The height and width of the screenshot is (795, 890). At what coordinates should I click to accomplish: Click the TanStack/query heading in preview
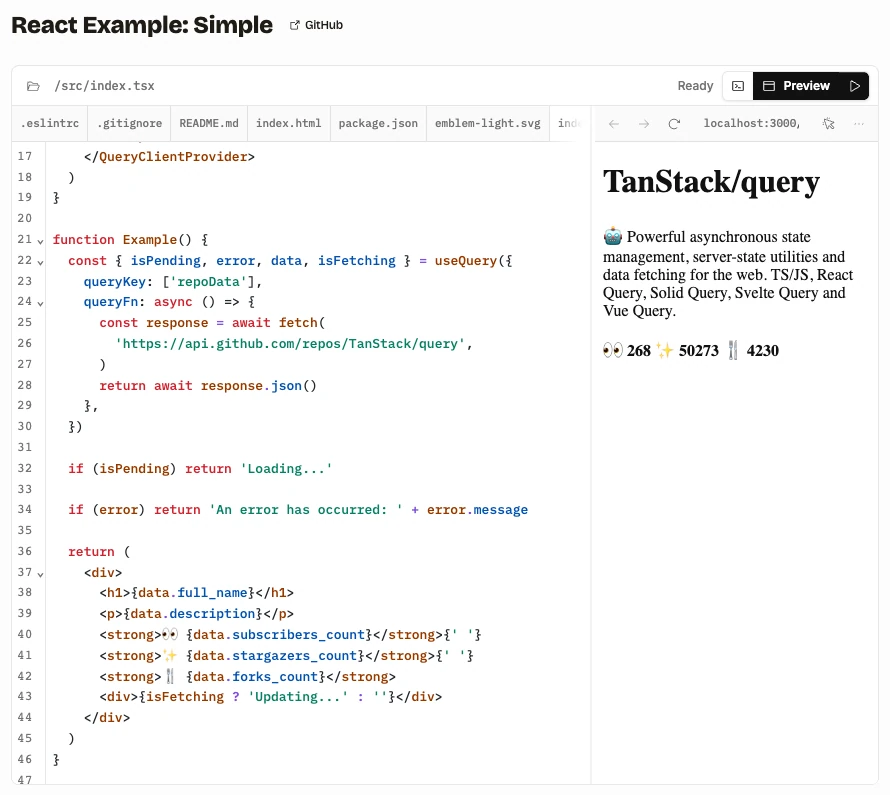(x=711, y=183)
